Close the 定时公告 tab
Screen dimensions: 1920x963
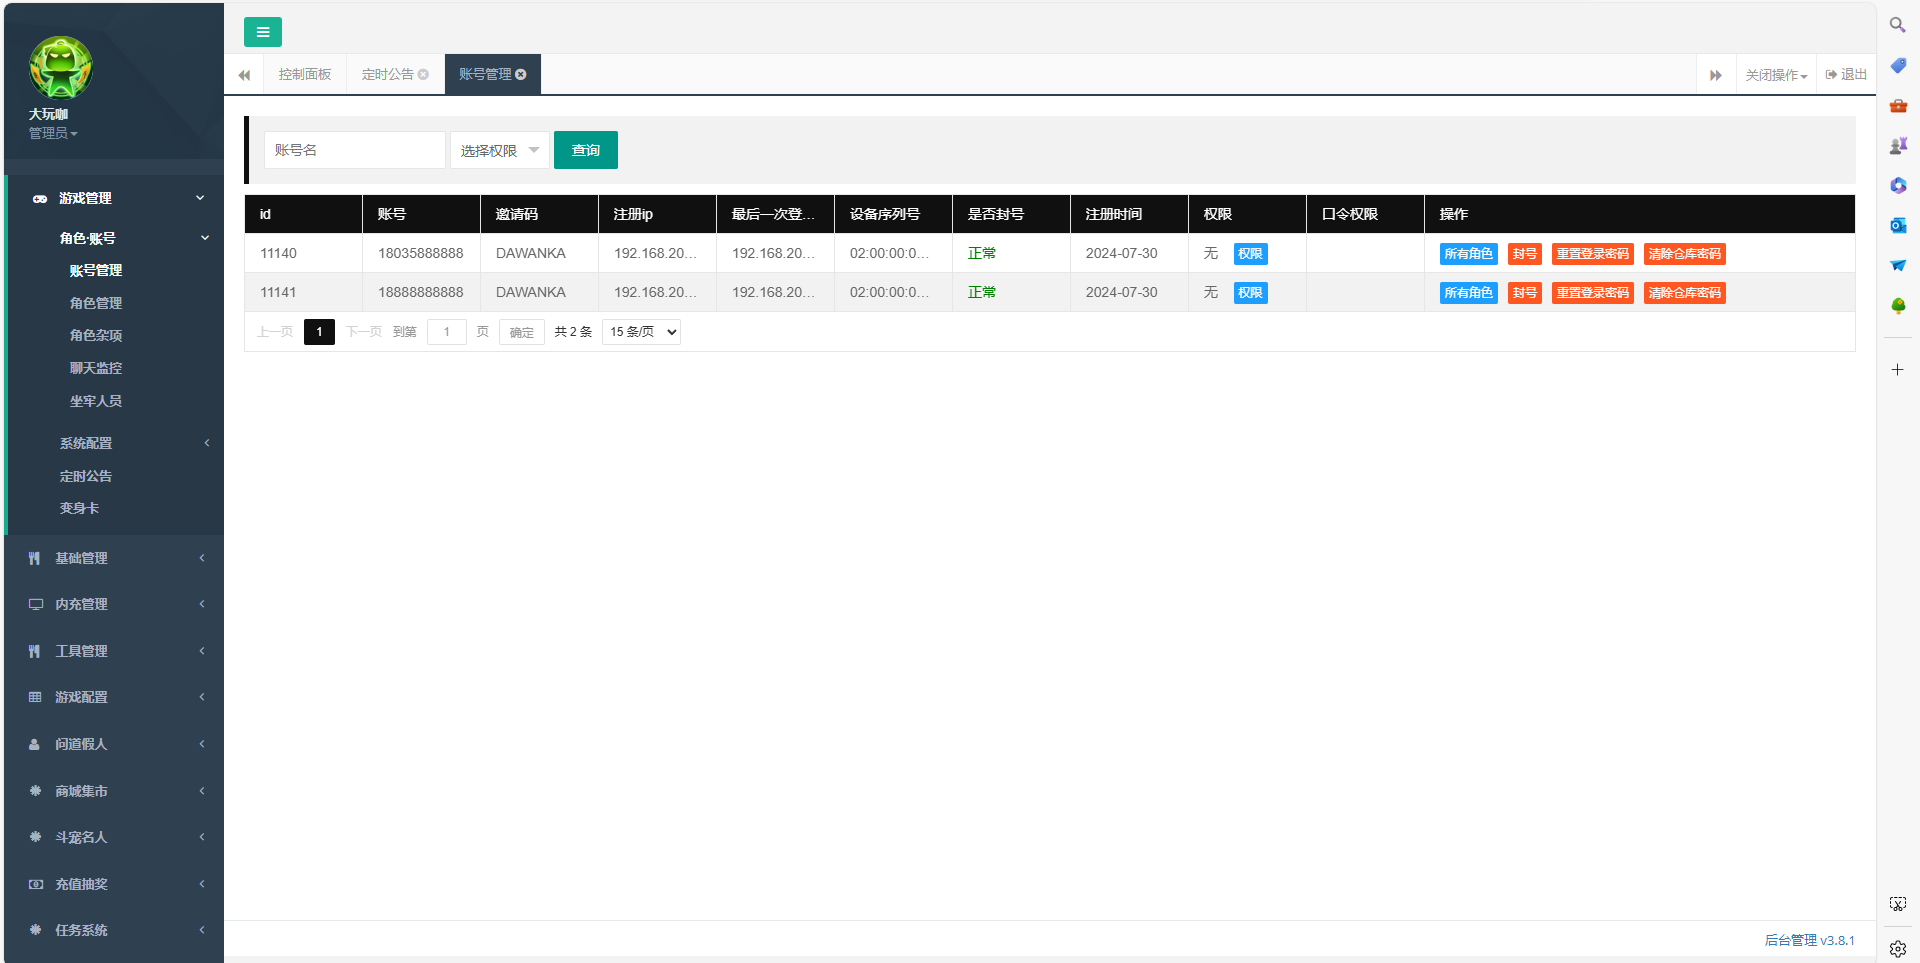tap(423, 74)
